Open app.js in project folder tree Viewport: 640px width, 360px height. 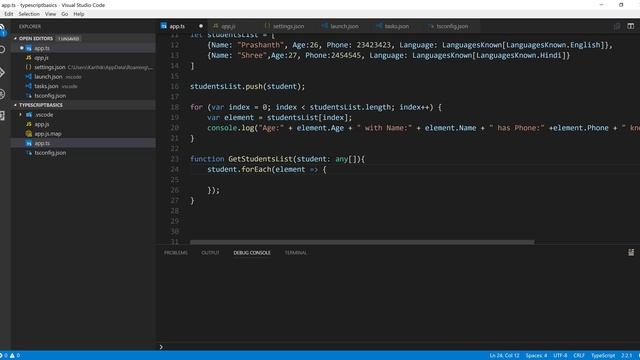83,124
